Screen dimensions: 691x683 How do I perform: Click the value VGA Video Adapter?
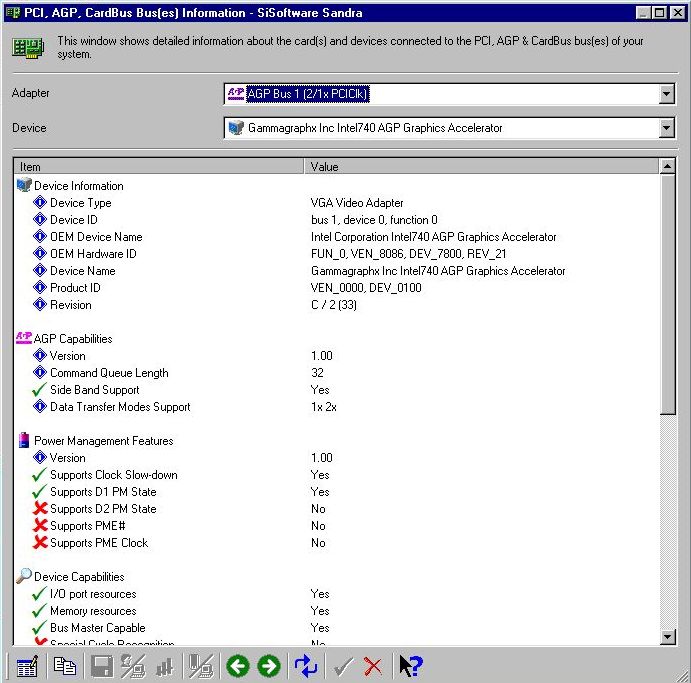pyautogui.click(x=357, y=203)
